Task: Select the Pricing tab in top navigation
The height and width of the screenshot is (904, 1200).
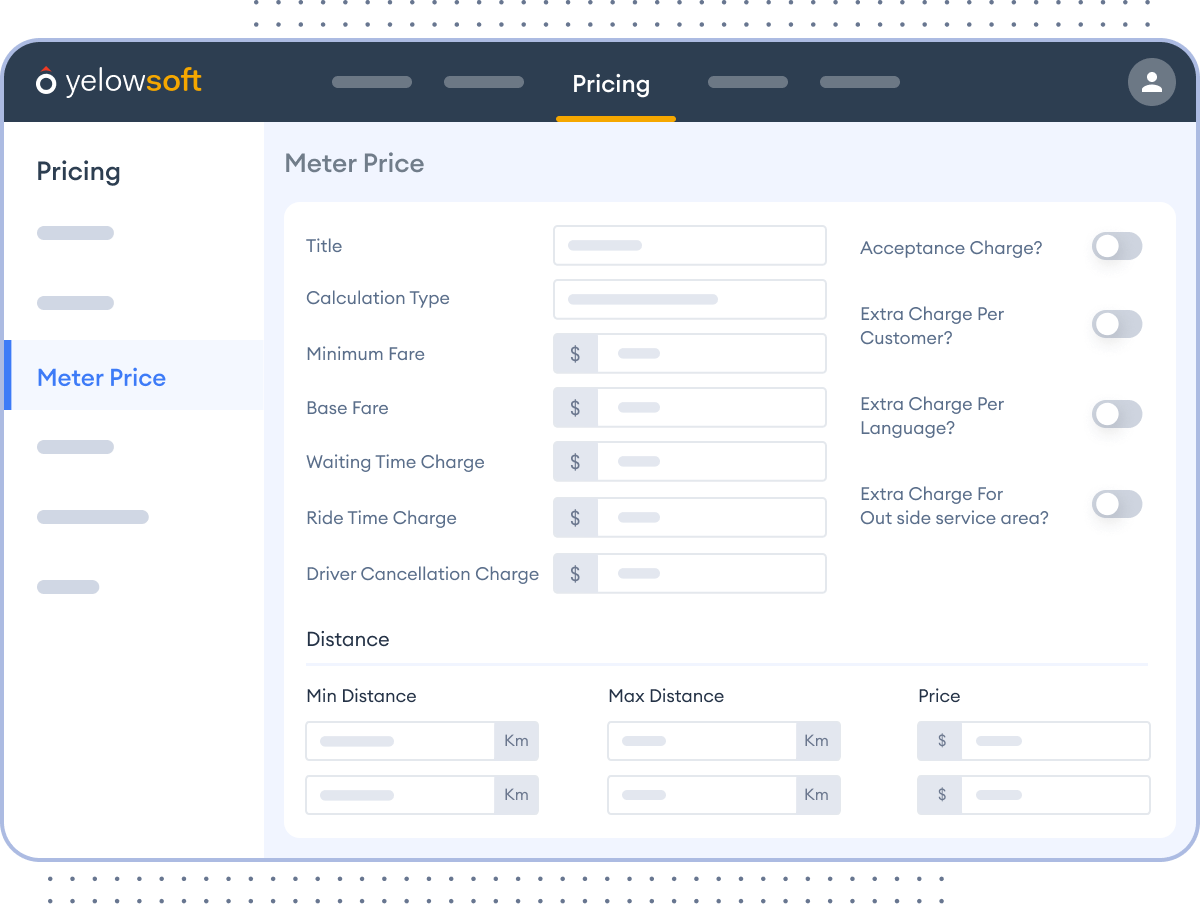Action: (611, 84)
